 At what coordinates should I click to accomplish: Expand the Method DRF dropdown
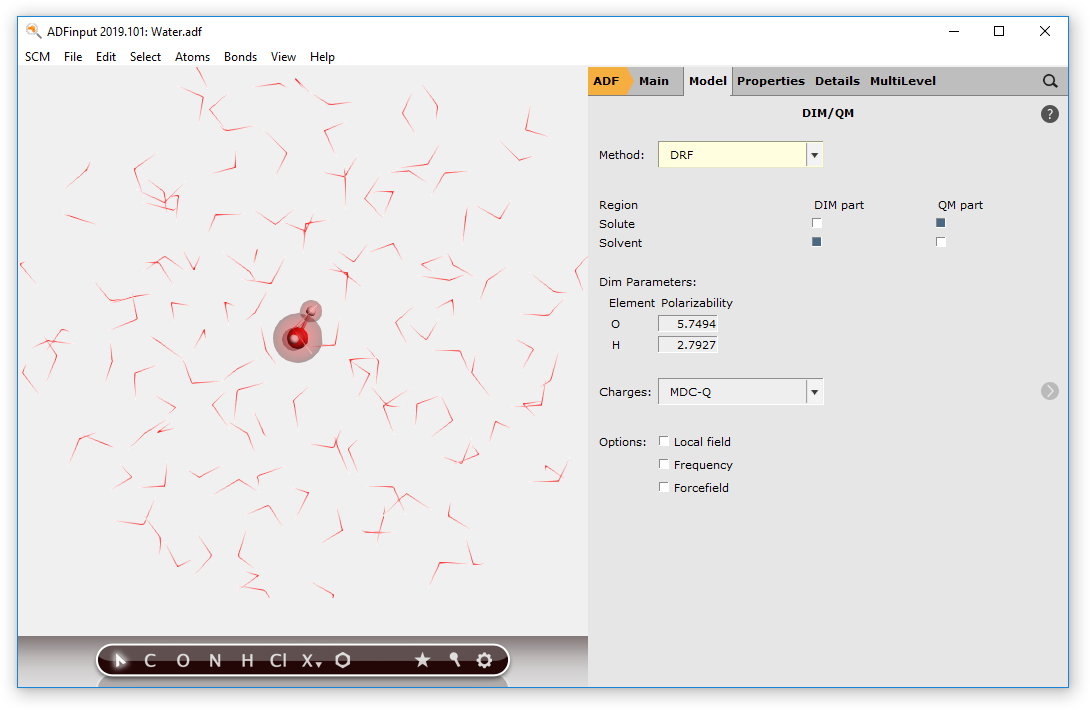(814, 155)
